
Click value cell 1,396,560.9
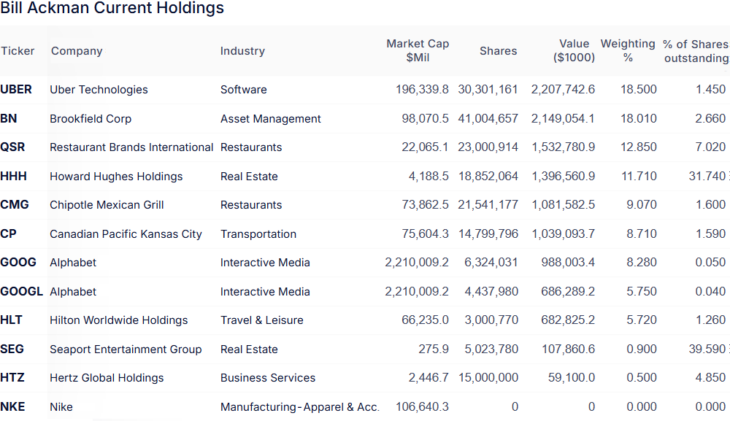pyautogui.click(x=563, y=177)
